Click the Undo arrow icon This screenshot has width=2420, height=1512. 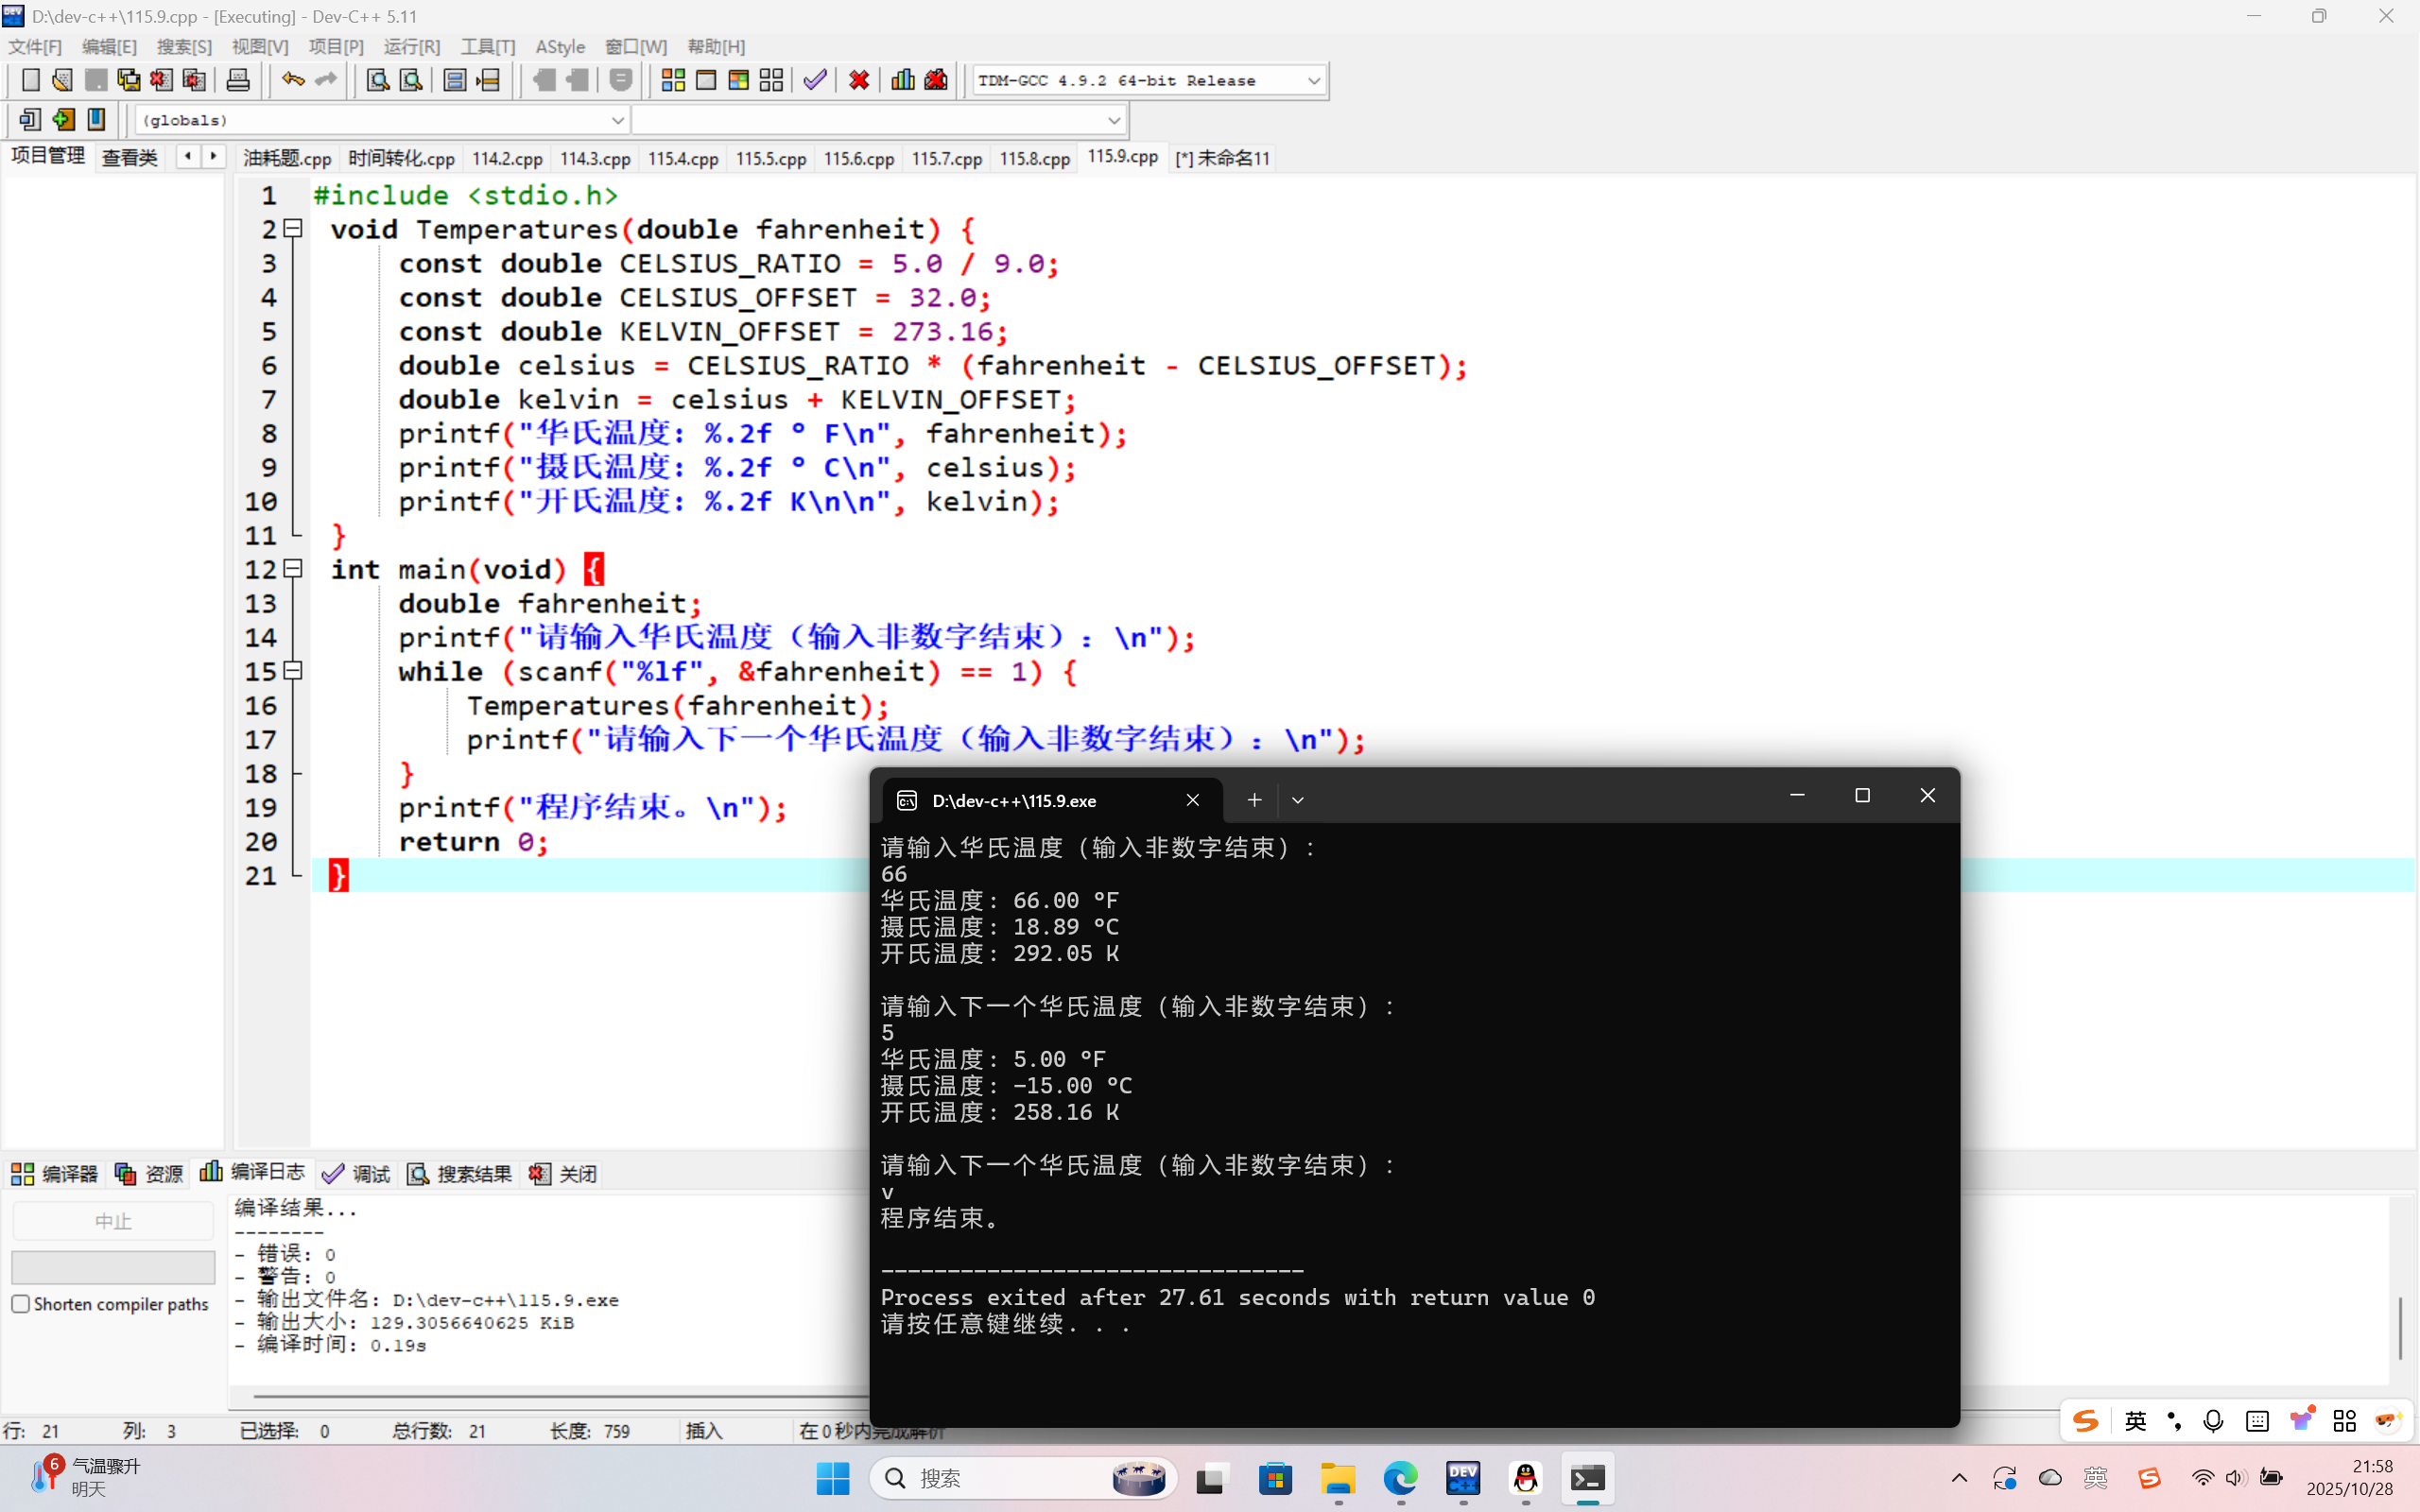click(x=292, y=80)
